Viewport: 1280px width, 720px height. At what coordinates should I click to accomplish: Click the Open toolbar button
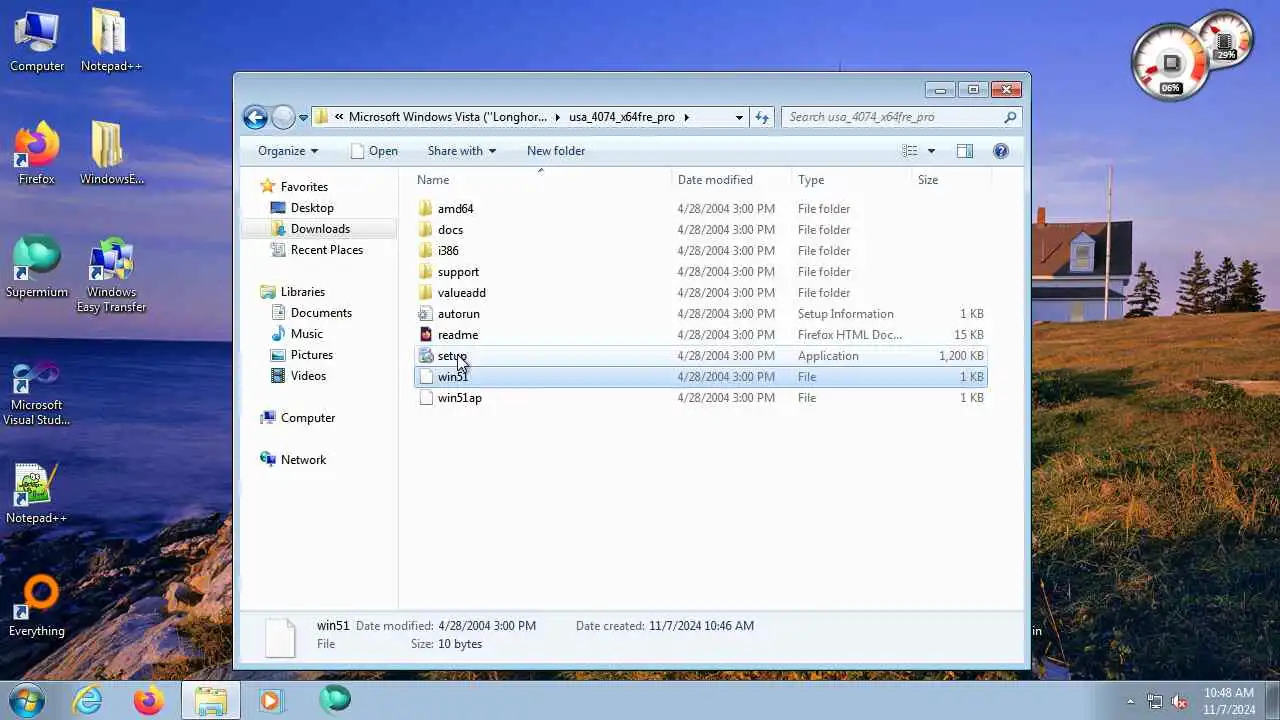(374, 151)
